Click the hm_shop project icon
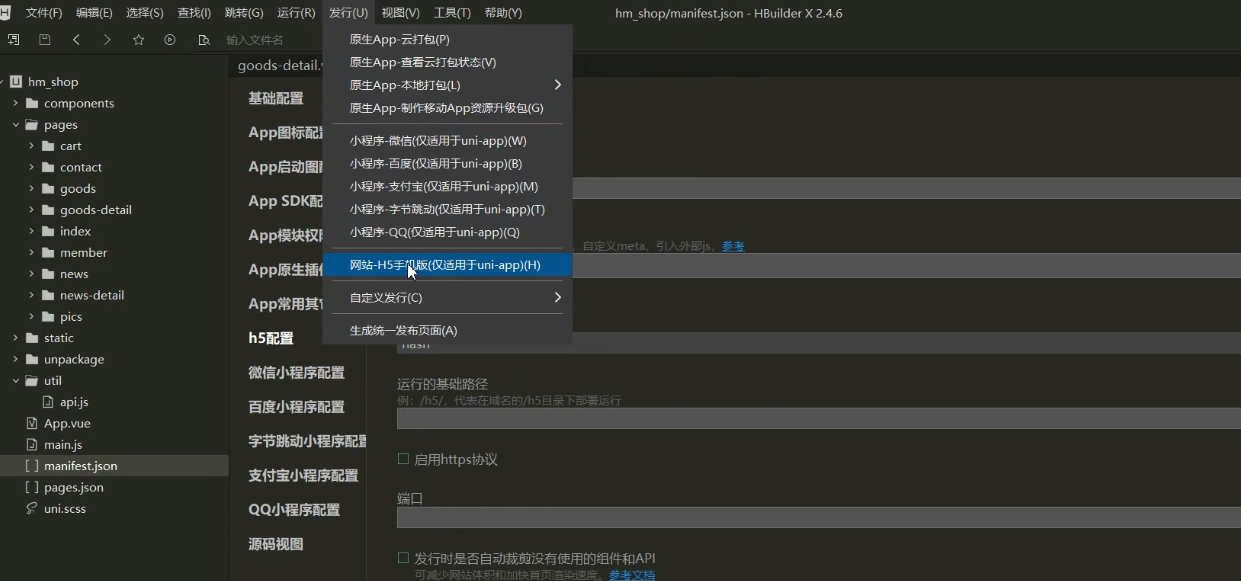This screenshot has width=1241, height=581. pyautogui.click(x=16, y=82)
